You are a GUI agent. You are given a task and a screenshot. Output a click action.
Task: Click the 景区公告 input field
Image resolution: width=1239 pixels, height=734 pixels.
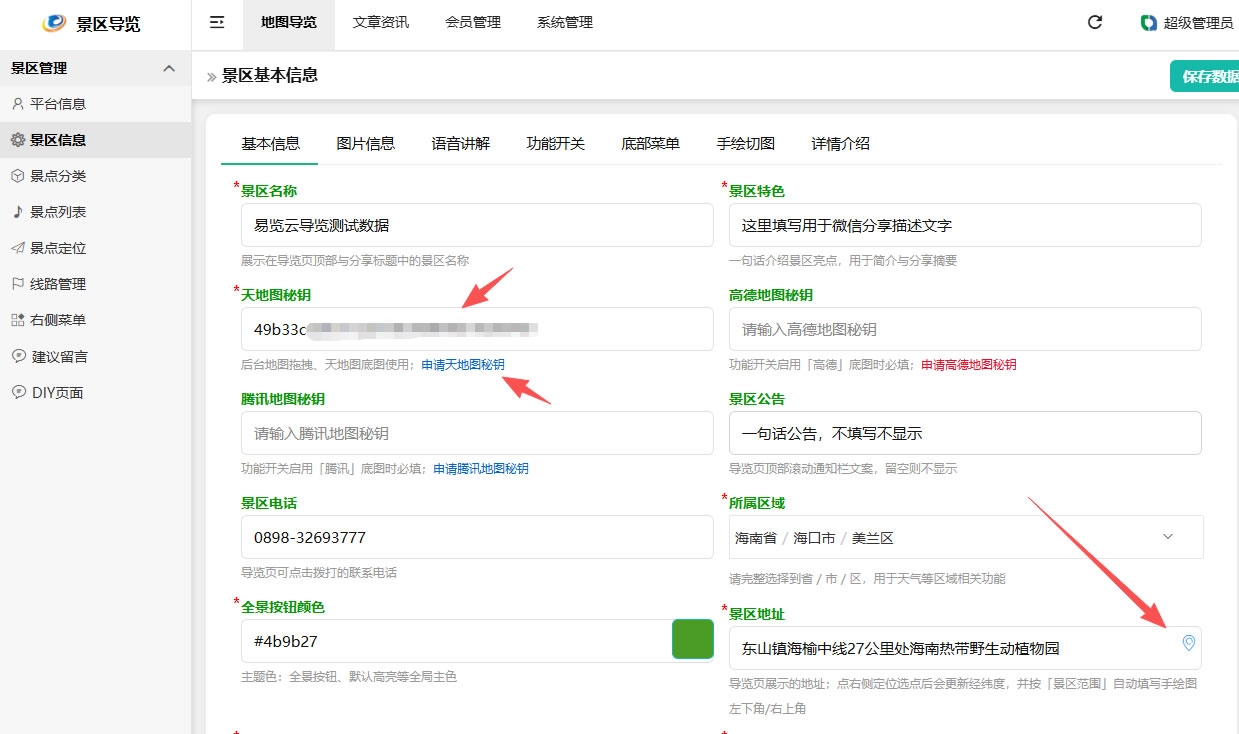[965, 433]
